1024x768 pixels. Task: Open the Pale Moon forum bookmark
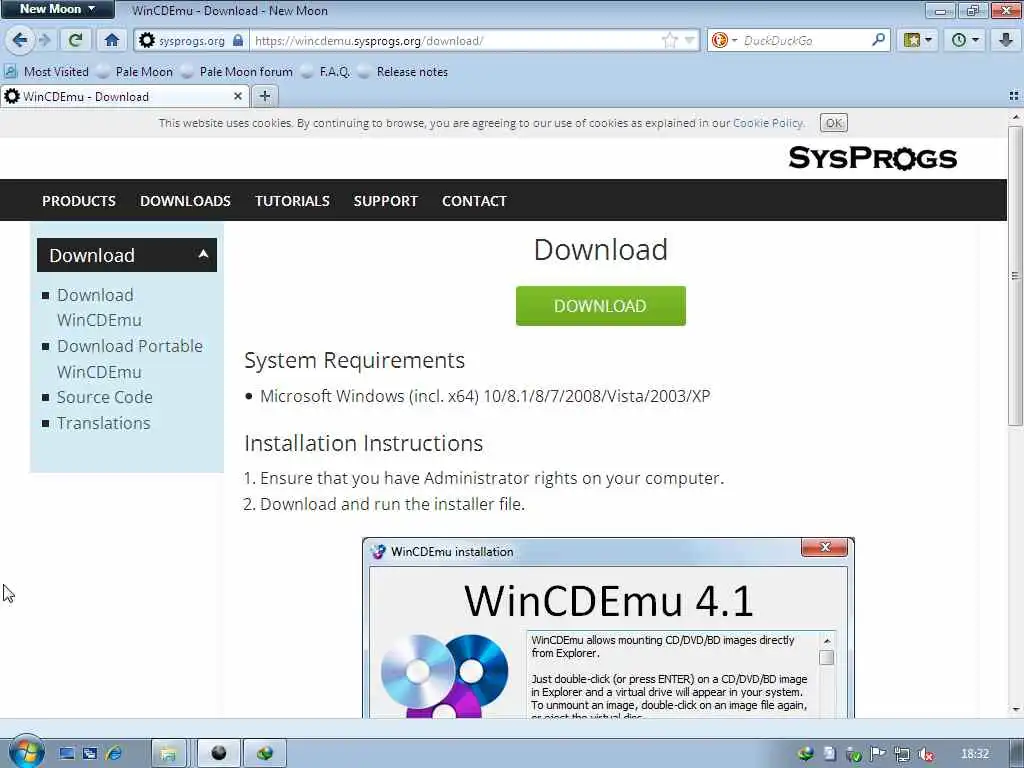click(237, 72)
